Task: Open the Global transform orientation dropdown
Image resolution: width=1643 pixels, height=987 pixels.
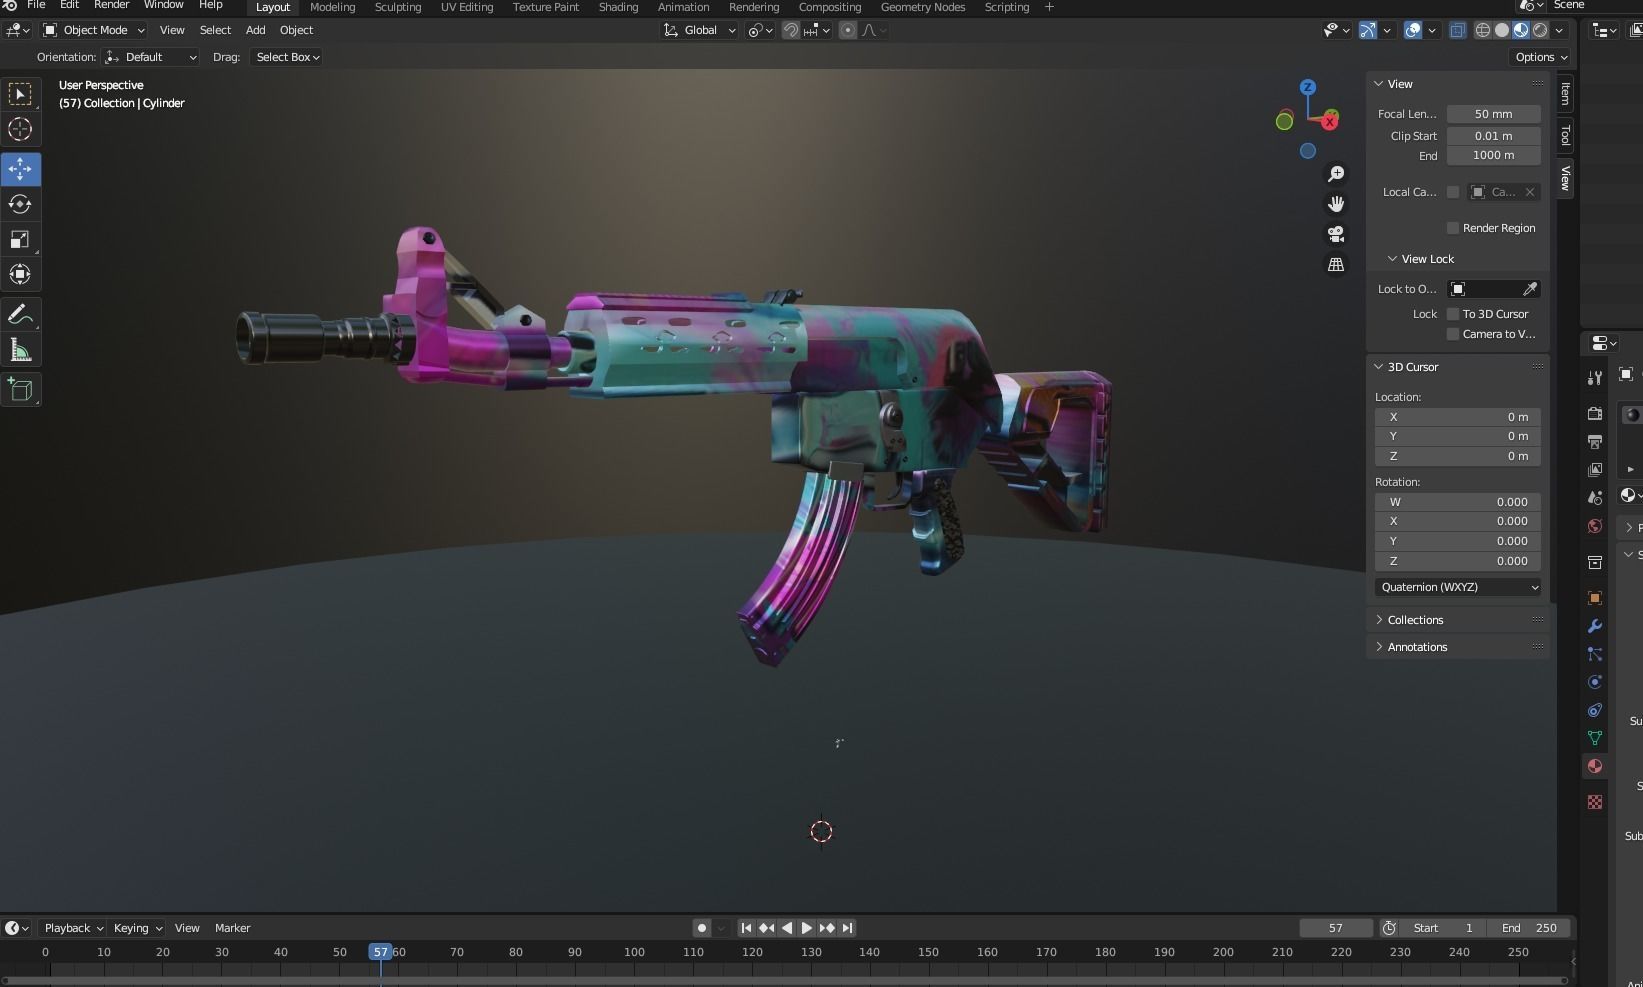Action: pos(700,30)
